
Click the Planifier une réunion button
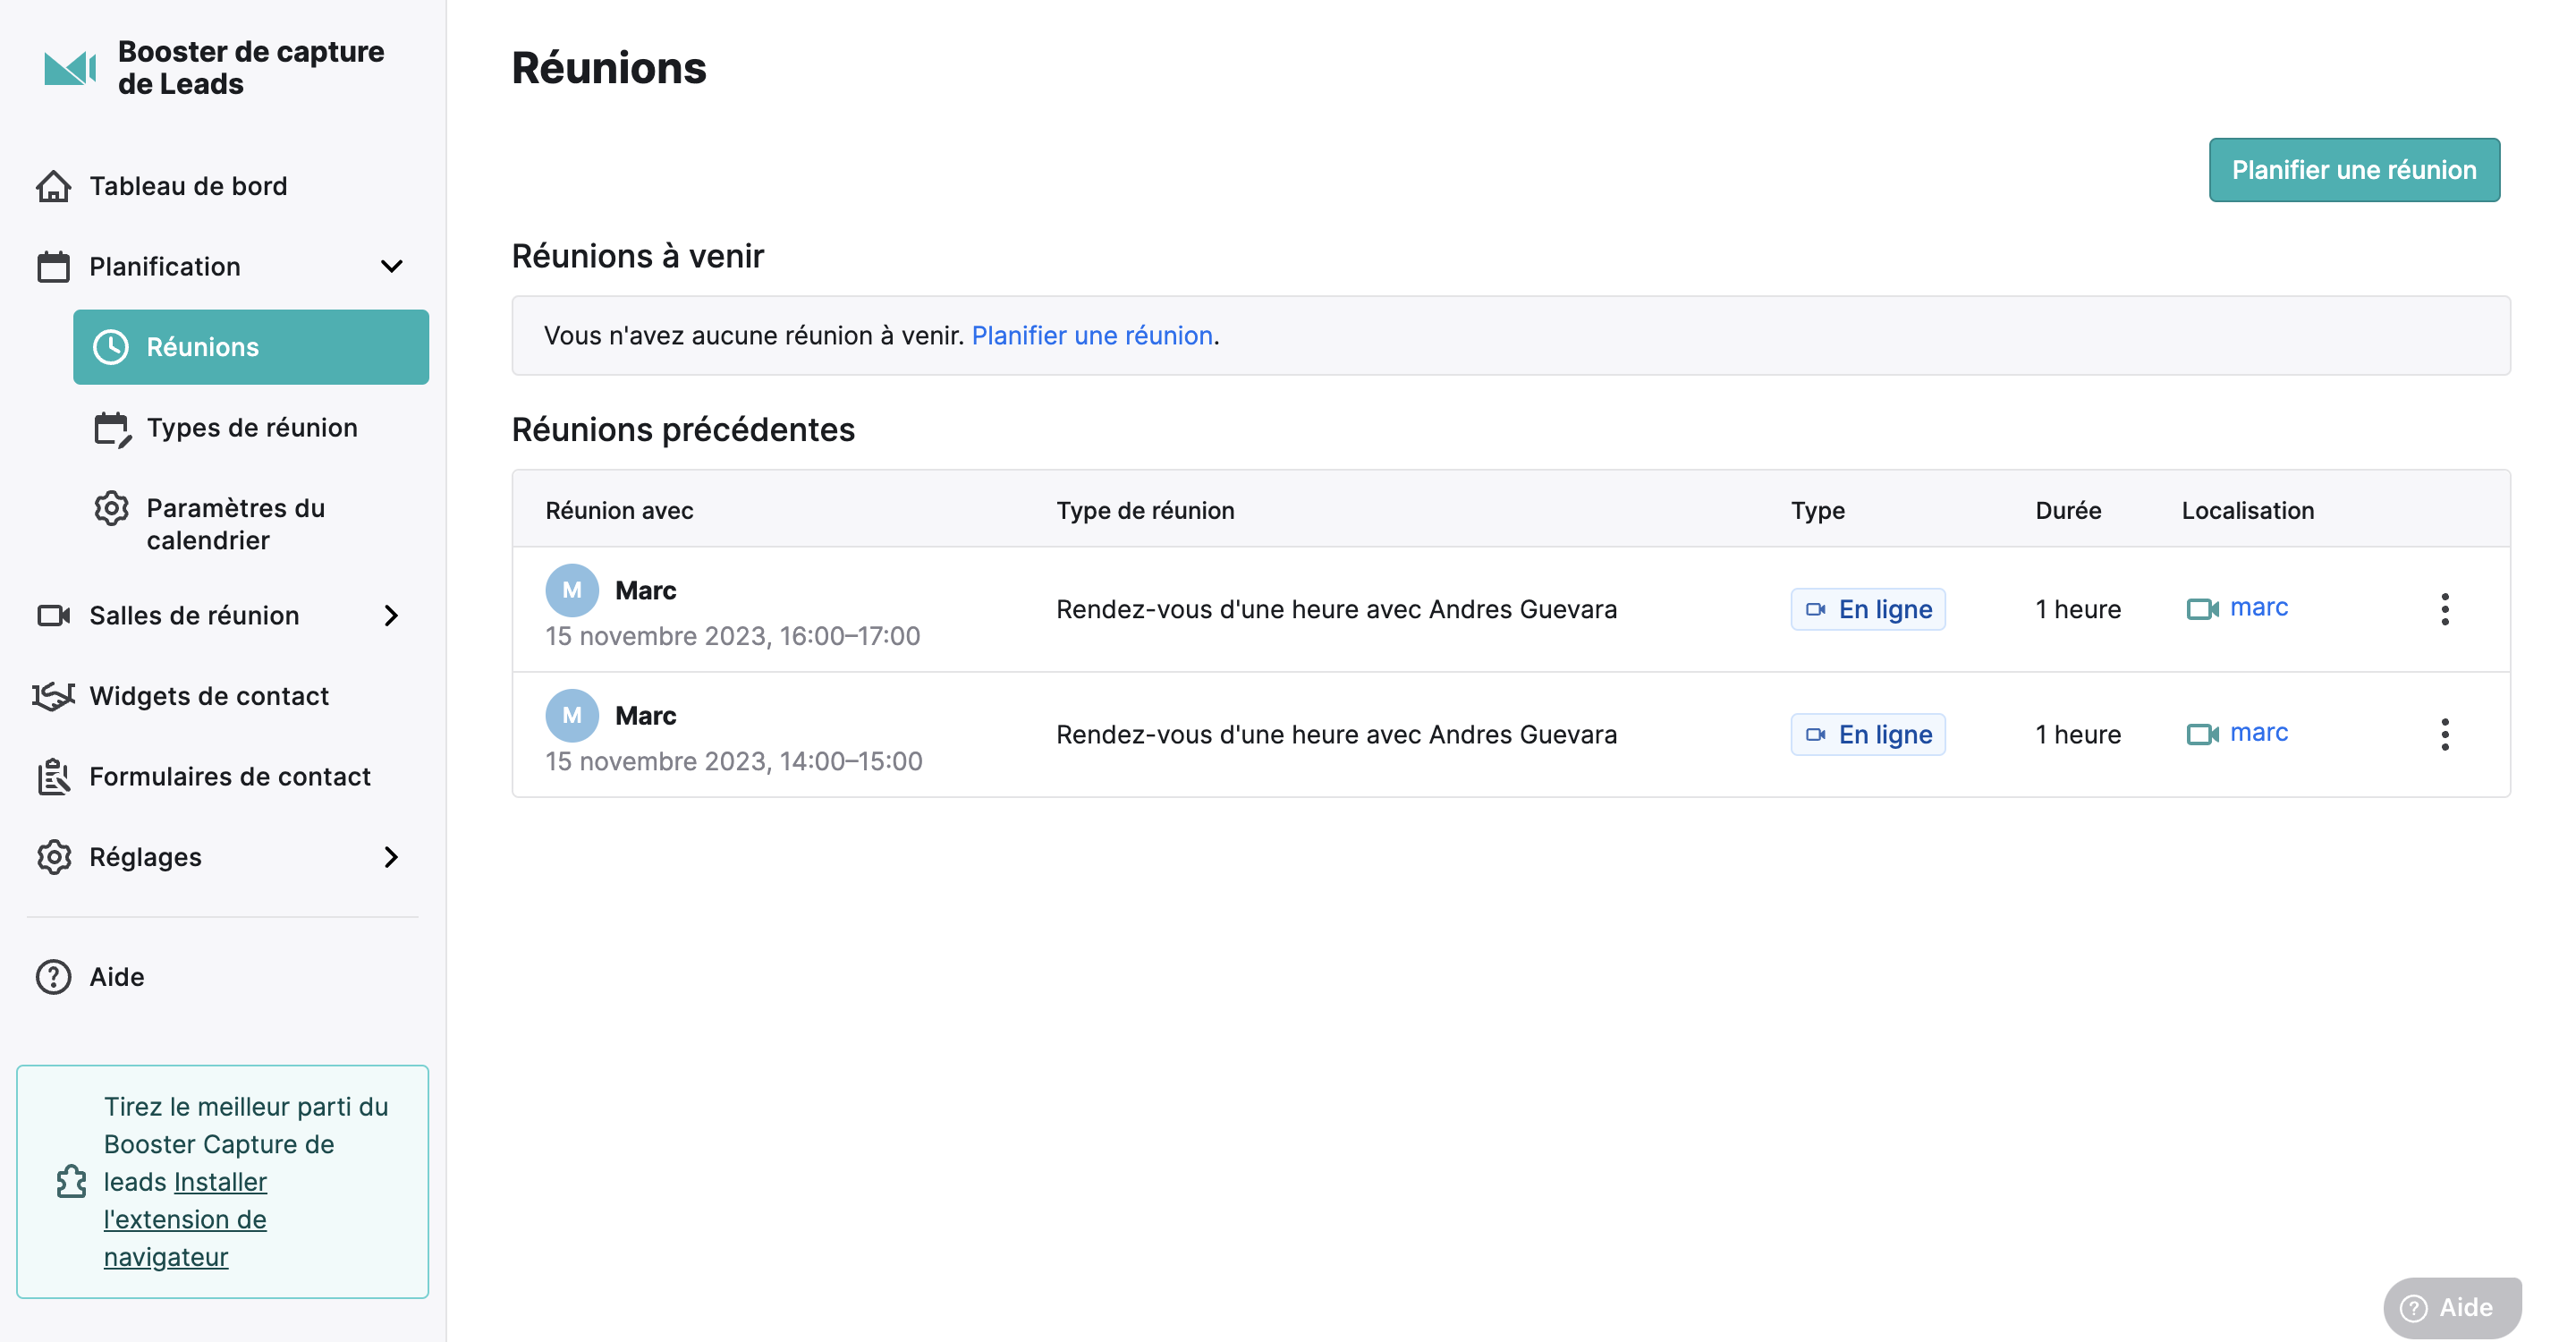pos(2354,170)
